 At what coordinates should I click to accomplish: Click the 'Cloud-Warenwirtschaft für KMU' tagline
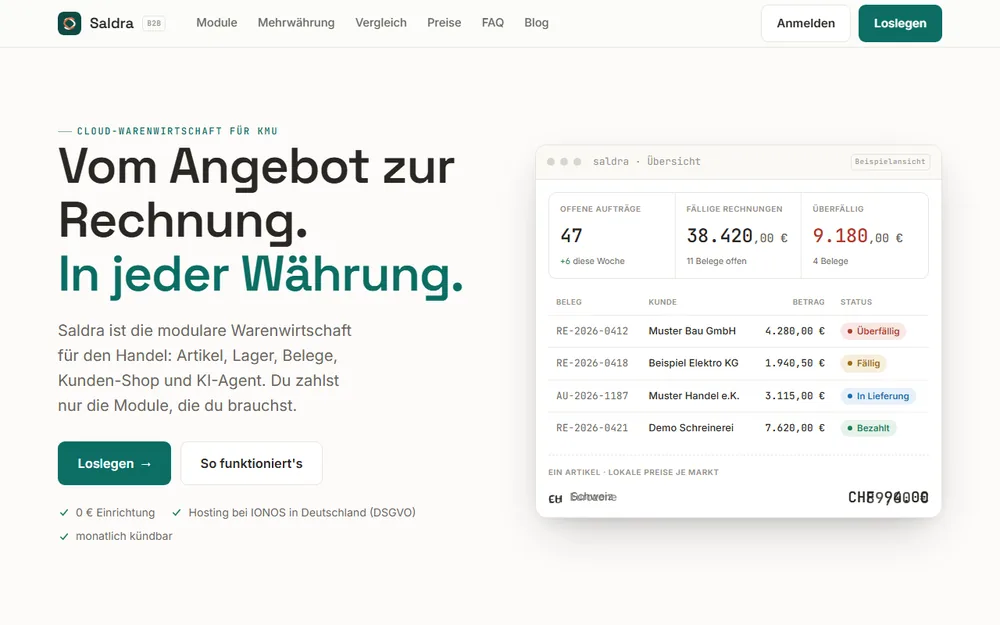pyautogui.click(x=177, y=131)
